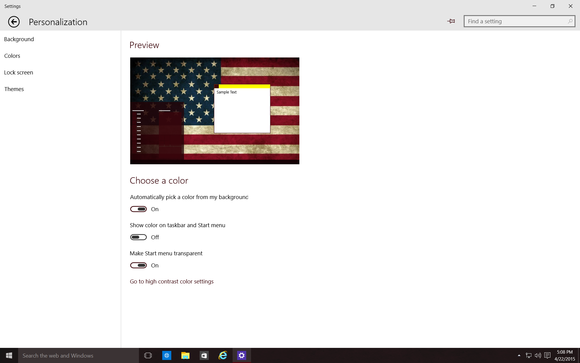Open Action Center notifications icon

547,356
